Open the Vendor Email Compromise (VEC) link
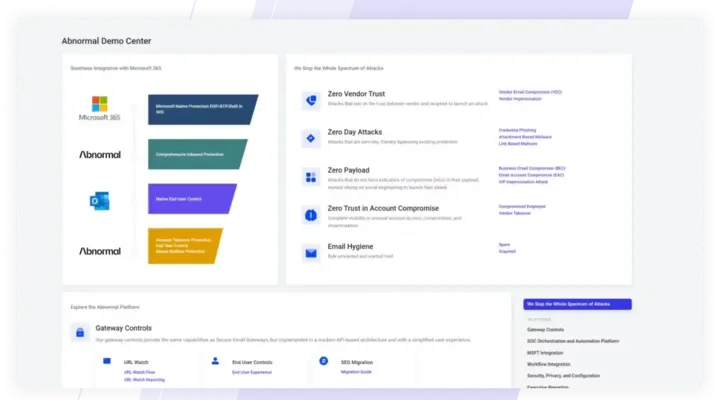 click(530, 92)
